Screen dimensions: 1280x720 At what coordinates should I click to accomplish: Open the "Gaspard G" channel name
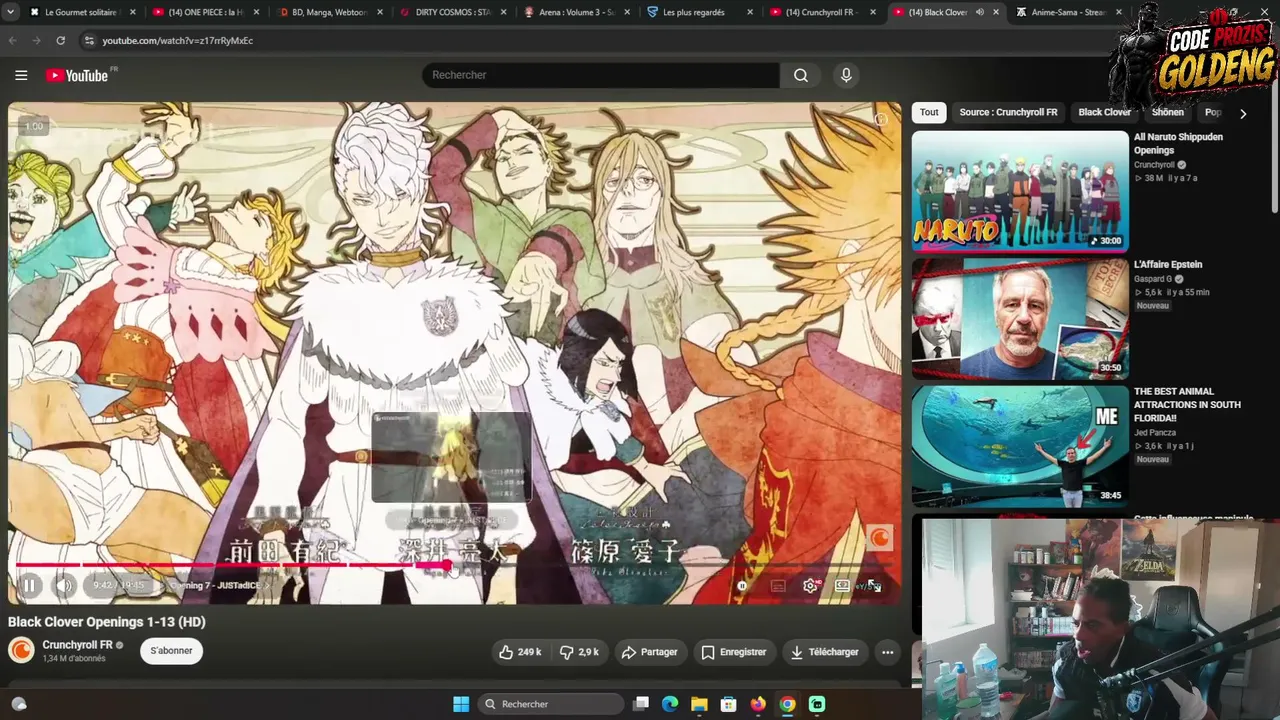(1153, 279)
